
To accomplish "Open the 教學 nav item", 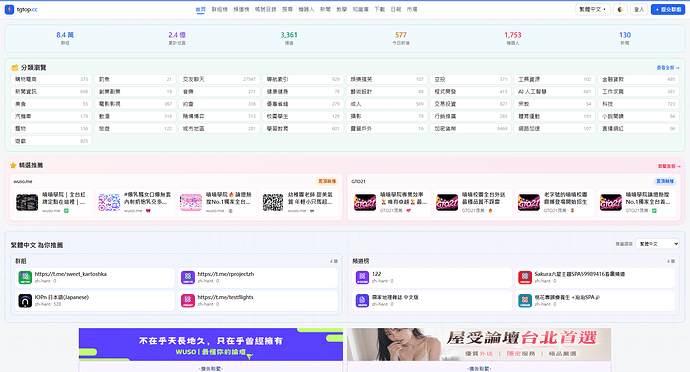I will [x=341, y=9].
